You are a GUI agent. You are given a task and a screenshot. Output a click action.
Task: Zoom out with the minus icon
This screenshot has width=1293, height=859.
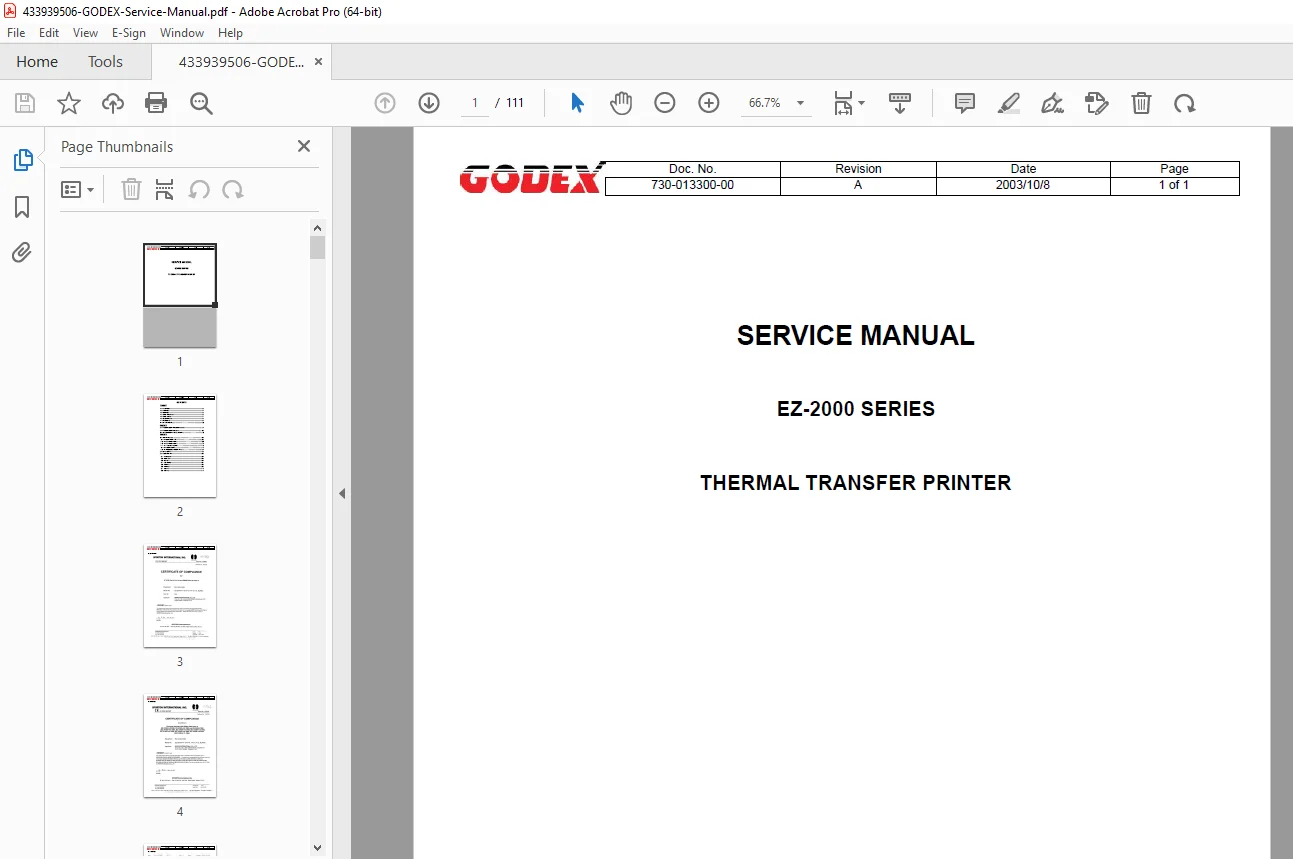click(665, 103)
